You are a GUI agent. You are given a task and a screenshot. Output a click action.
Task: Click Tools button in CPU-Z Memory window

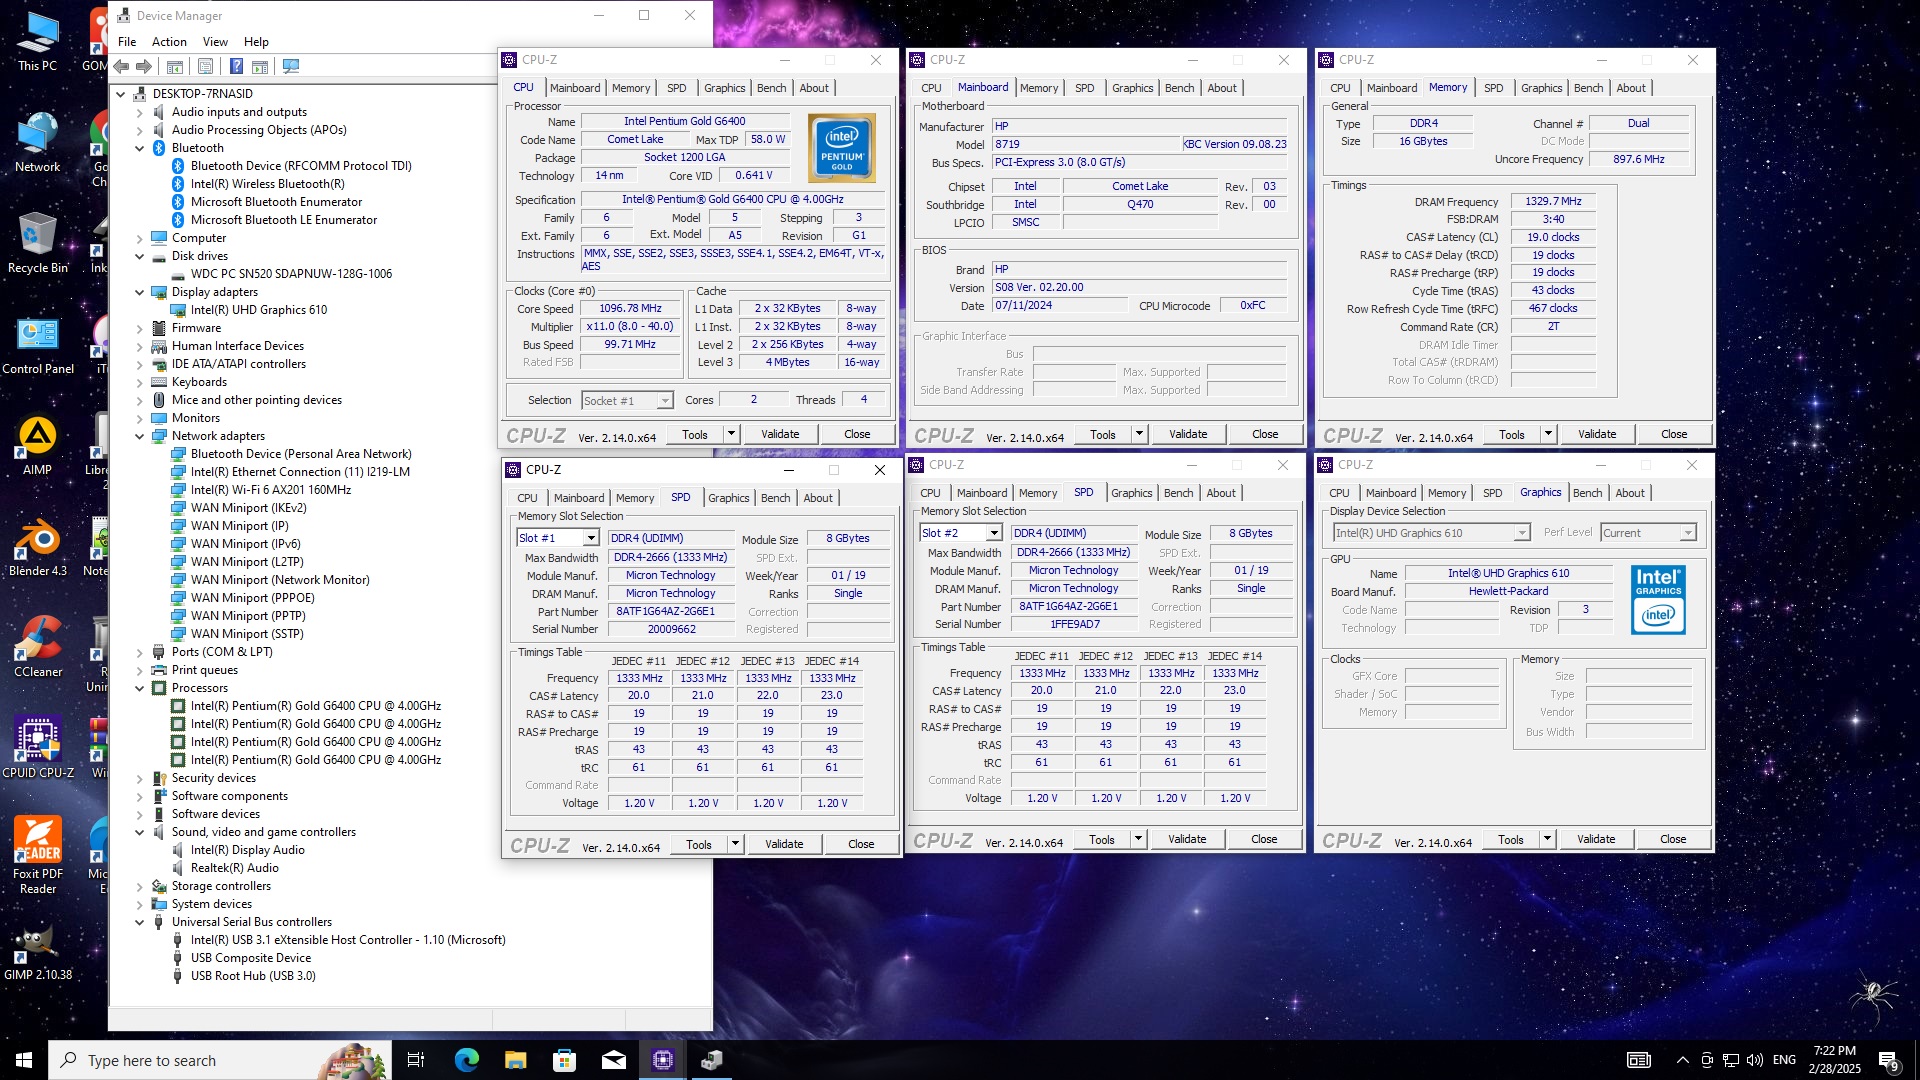point(1511,434)
